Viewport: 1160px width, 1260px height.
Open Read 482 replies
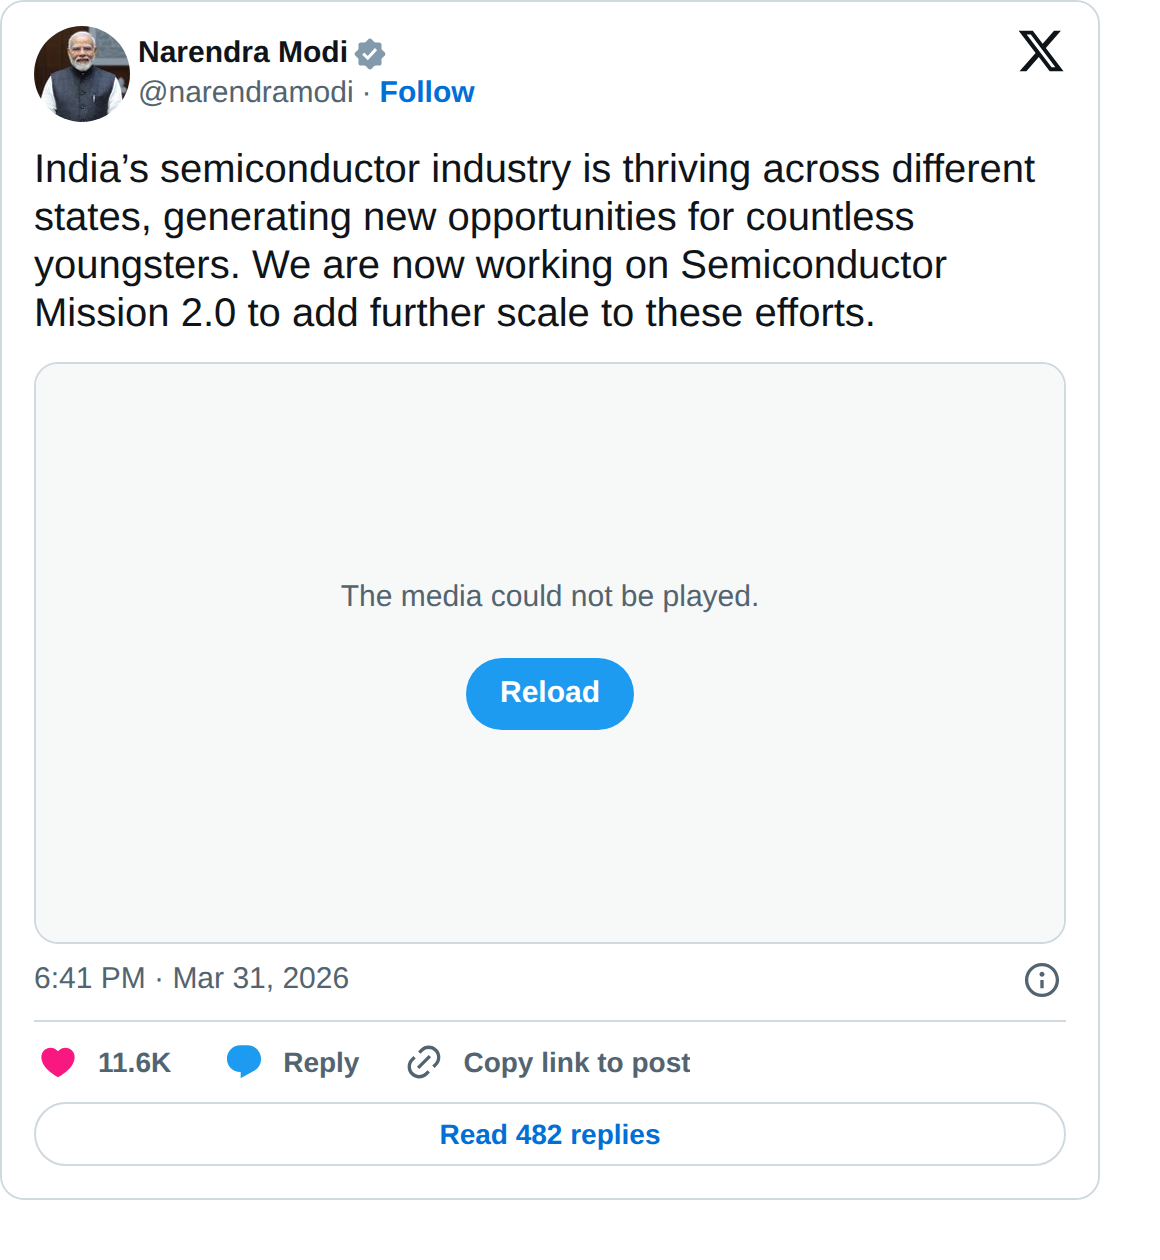coord(550,1135)
